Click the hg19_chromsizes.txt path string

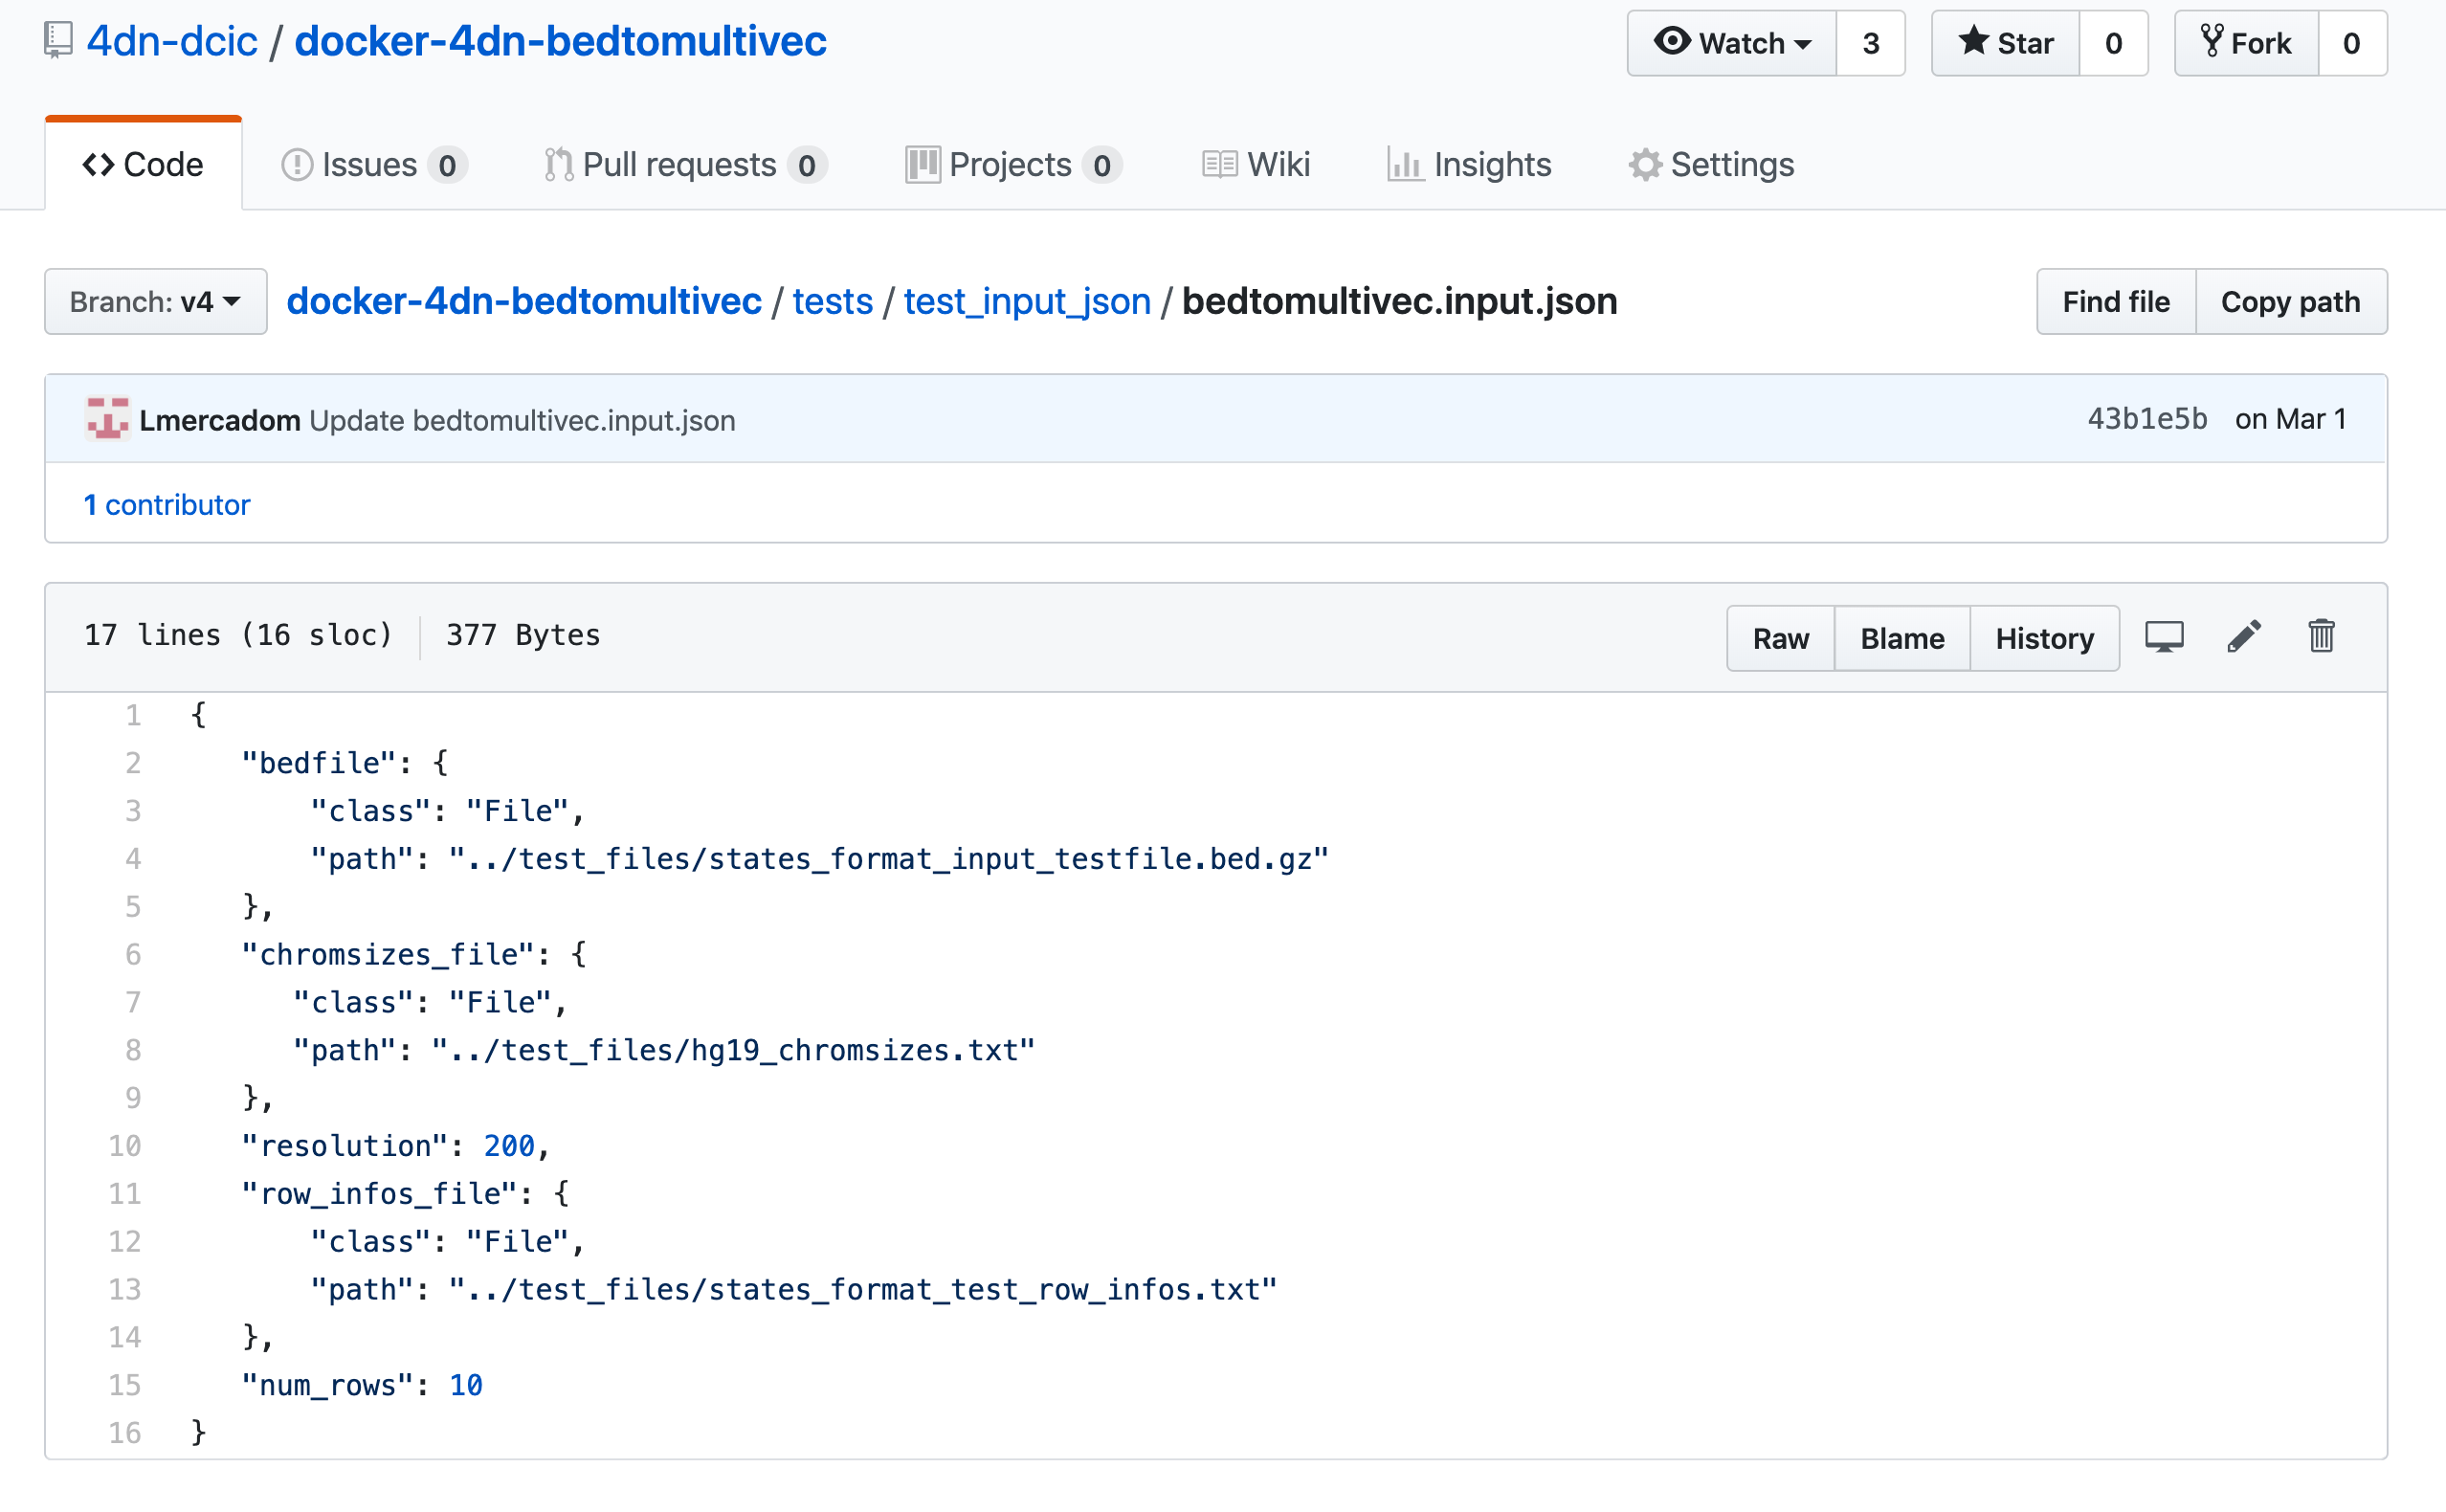click(733, 1050)
